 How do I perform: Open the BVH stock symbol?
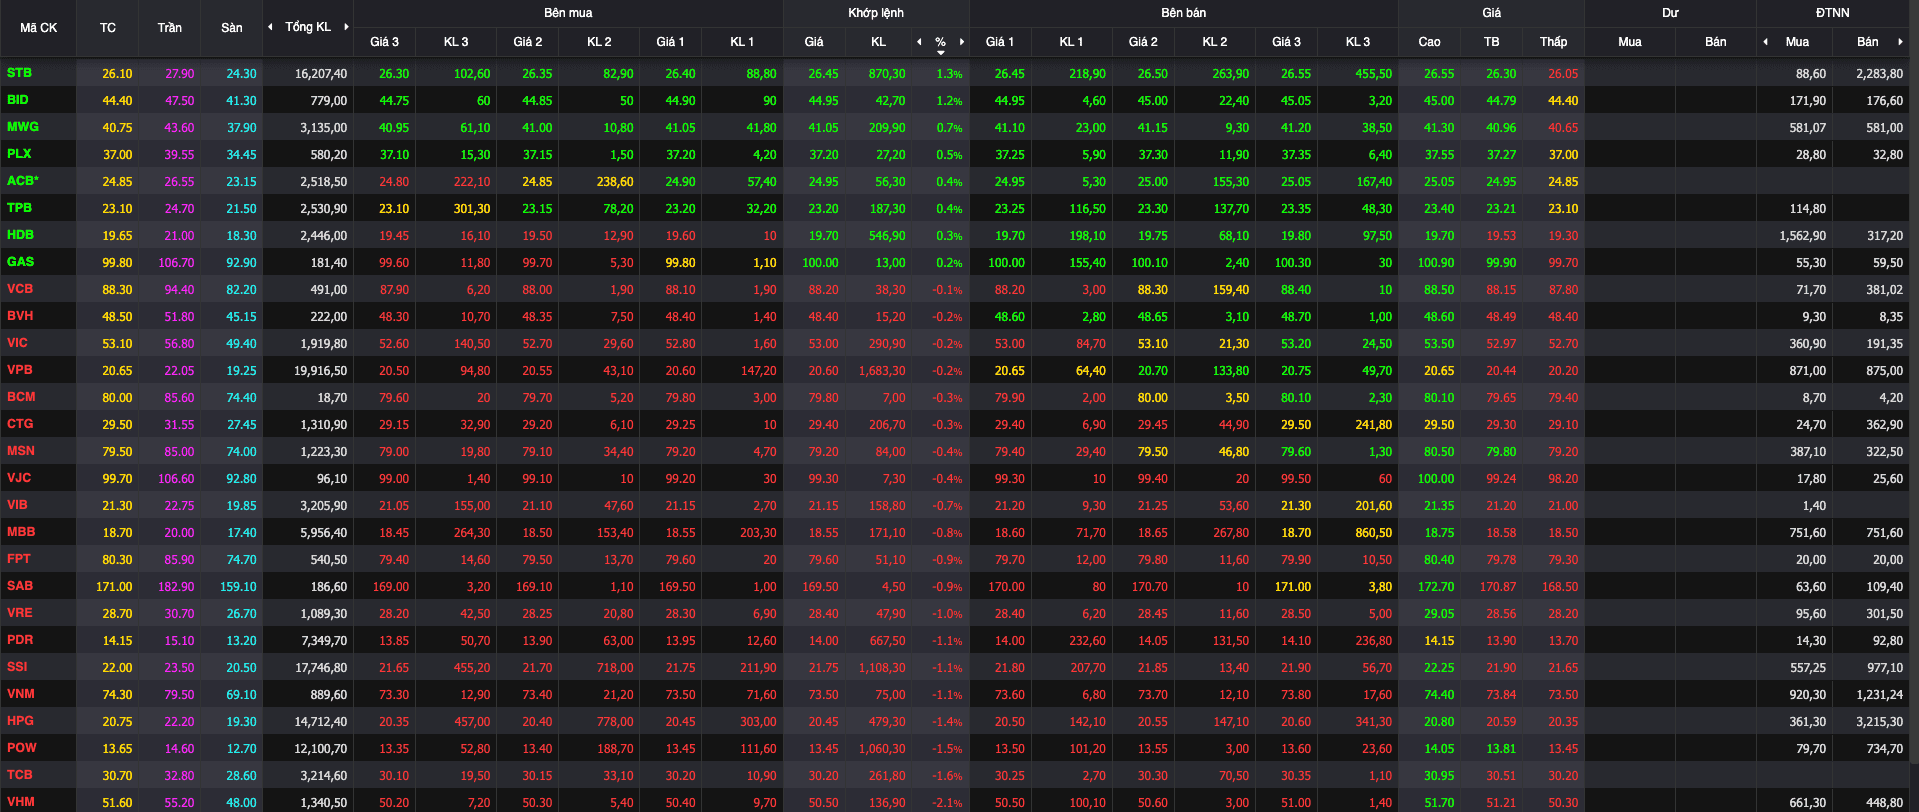click(20, 316)
